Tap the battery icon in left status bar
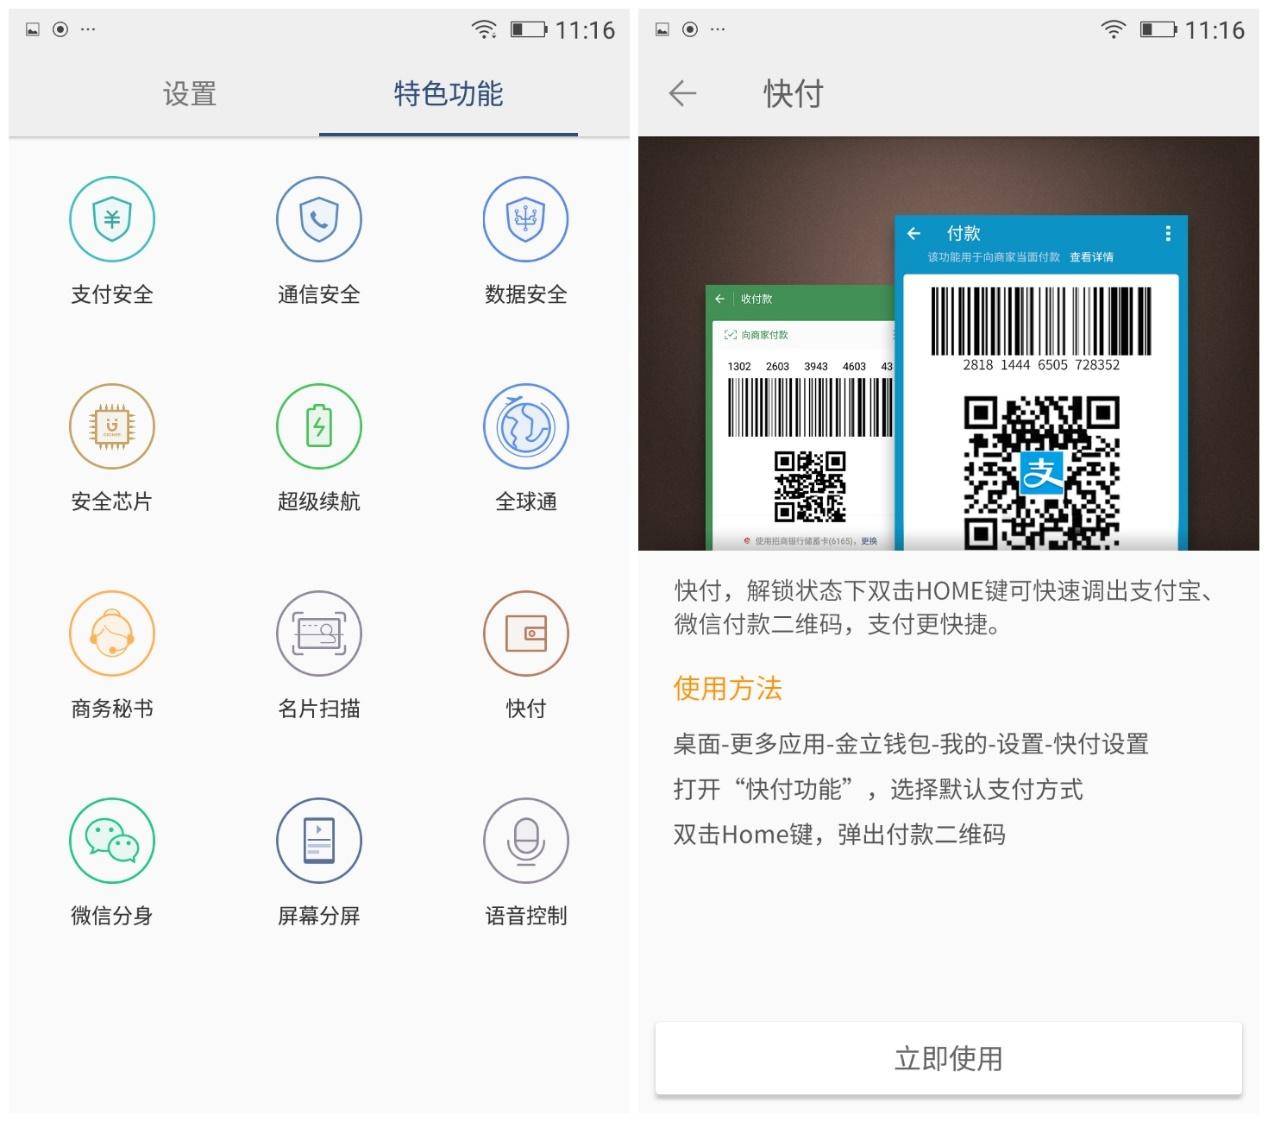The height and width of the screenshot is (1122, 1268). [x=529, y=29]
